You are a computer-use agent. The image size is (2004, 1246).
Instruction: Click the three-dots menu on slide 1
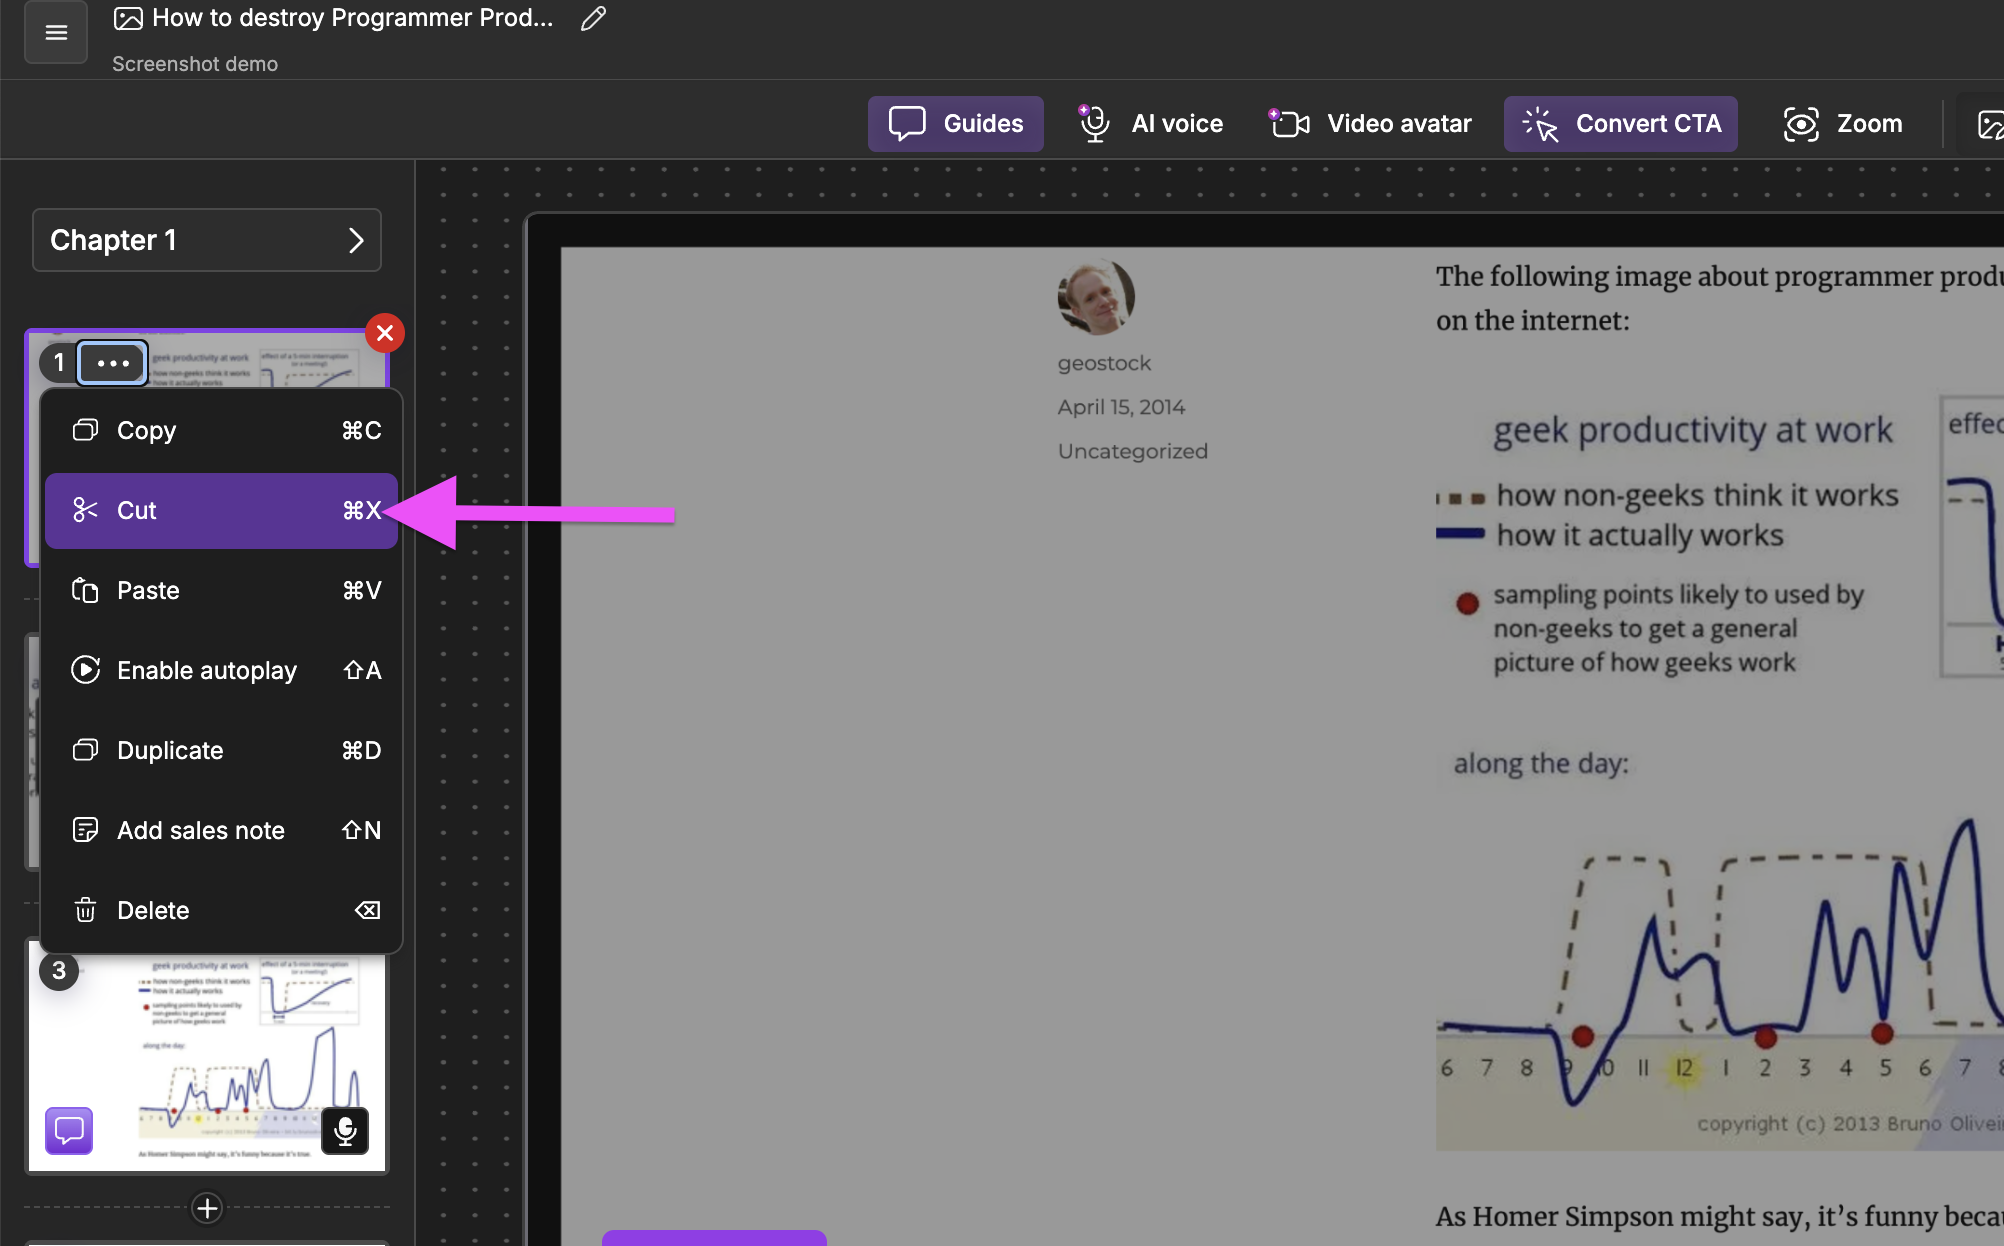113,362
